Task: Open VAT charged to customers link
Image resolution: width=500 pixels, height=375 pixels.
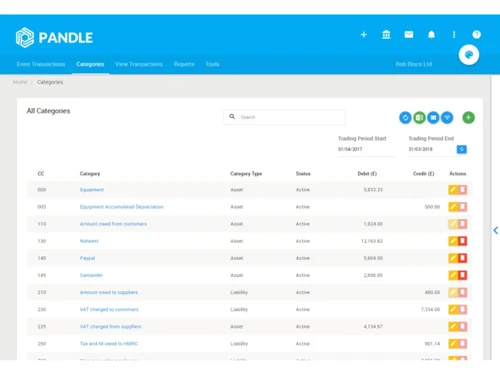Action: (x=109, y=310)
